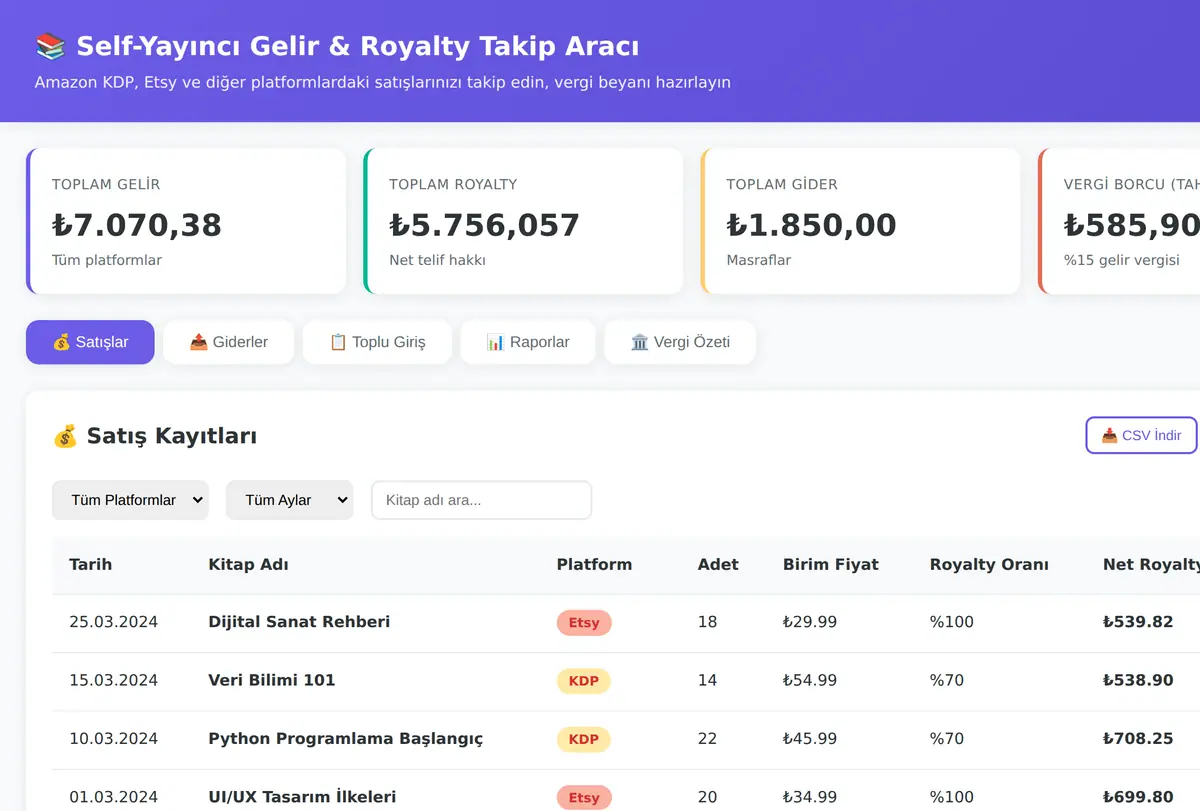Focus the Kitap adı ara search field
Image resolution: width=1200 pixels, height=811 pixels.
click(x=481, y=500)
